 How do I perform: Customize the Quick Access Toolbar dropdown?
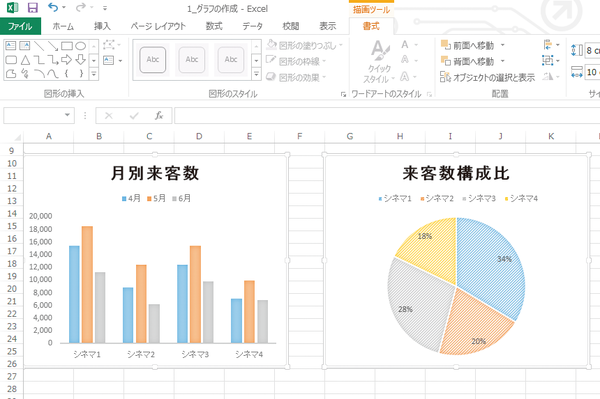[105, 8]
